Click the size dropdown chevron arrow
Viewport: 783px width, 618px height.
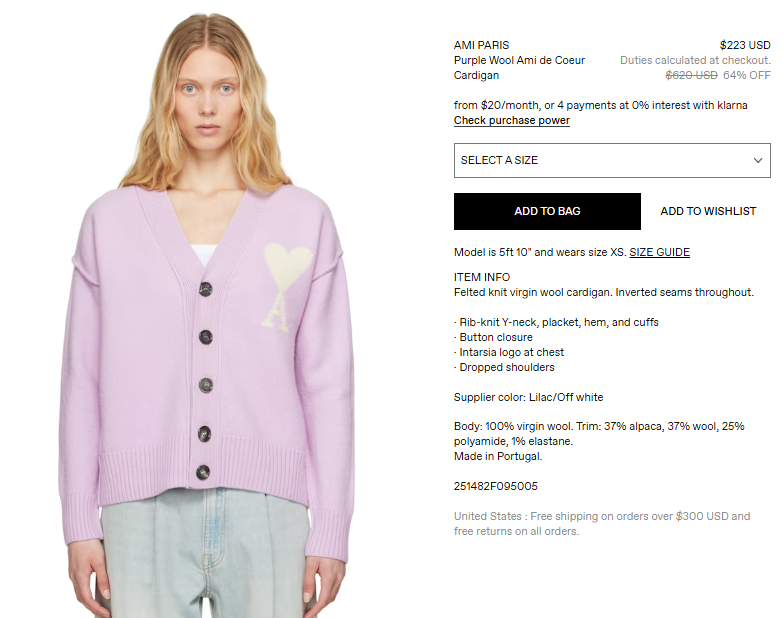coord(758,160)
